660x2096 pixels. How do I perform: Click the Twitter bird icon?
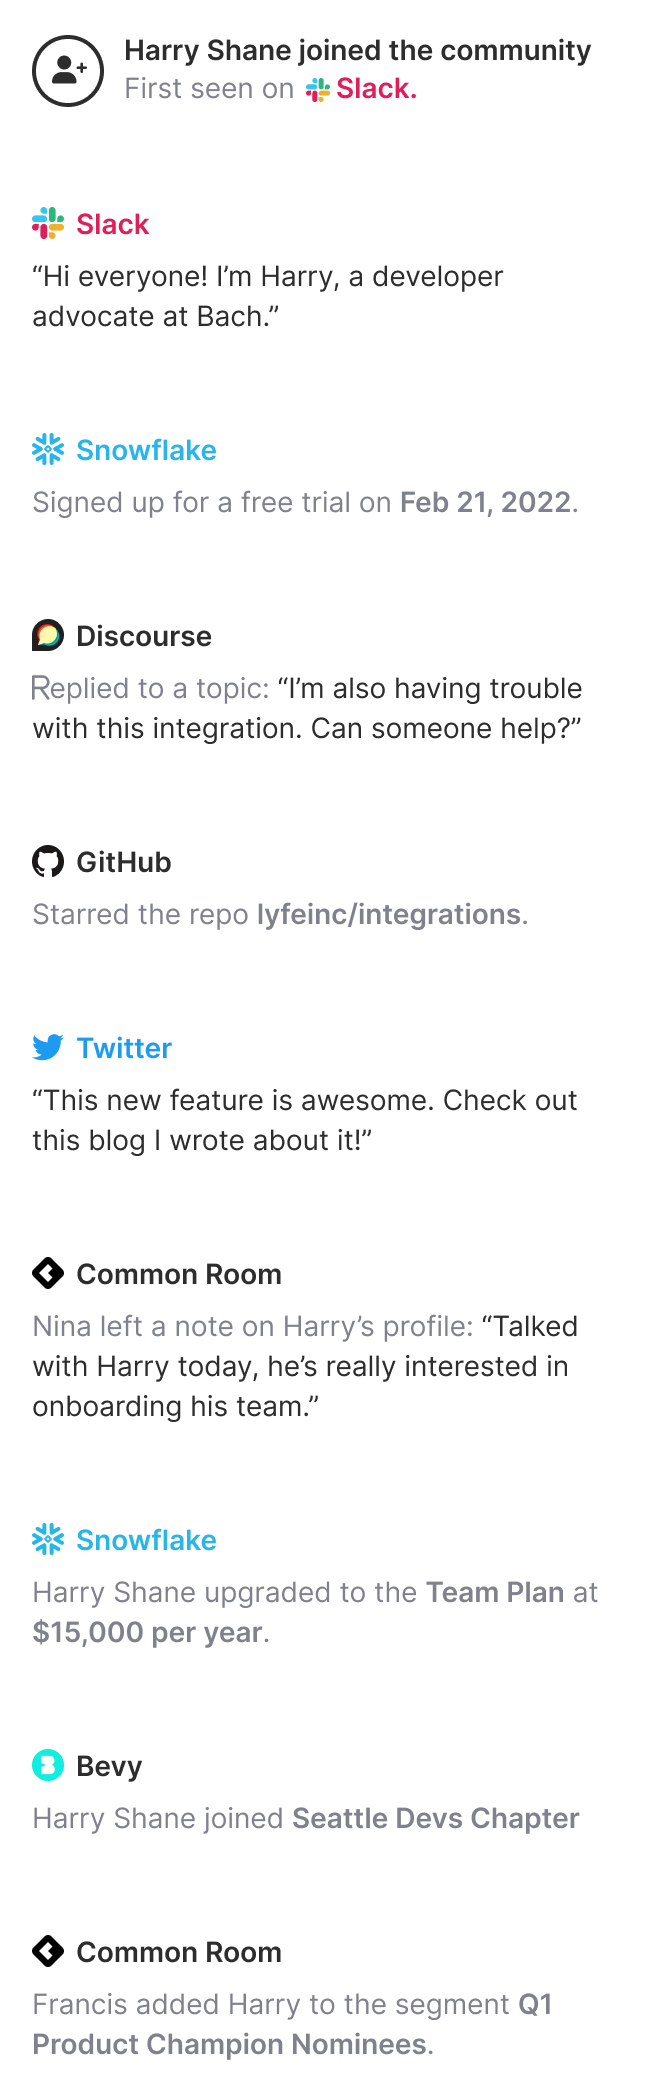(48, 1047)
